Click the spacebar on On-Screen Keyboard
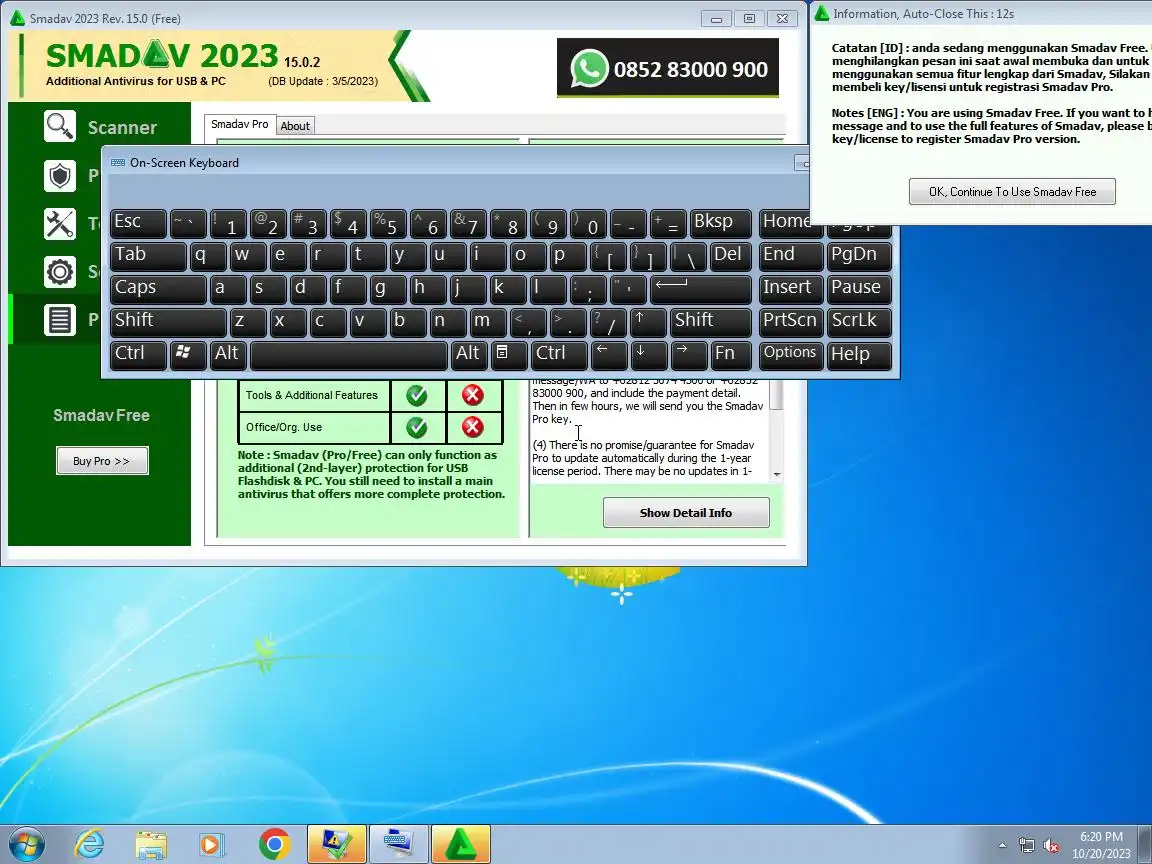Viewport: 1152px width, 864px height. coord(348,355)
